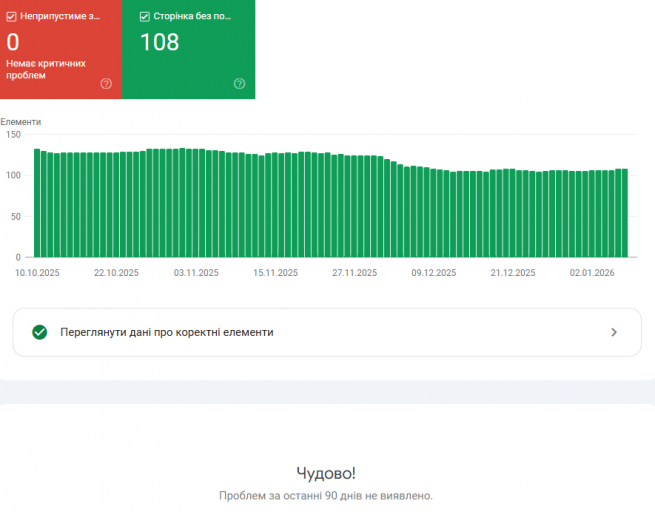Open 'Переглянути дані про коректні елементи'
This screenshot has width=655, height=512.
tap(327, 332)
